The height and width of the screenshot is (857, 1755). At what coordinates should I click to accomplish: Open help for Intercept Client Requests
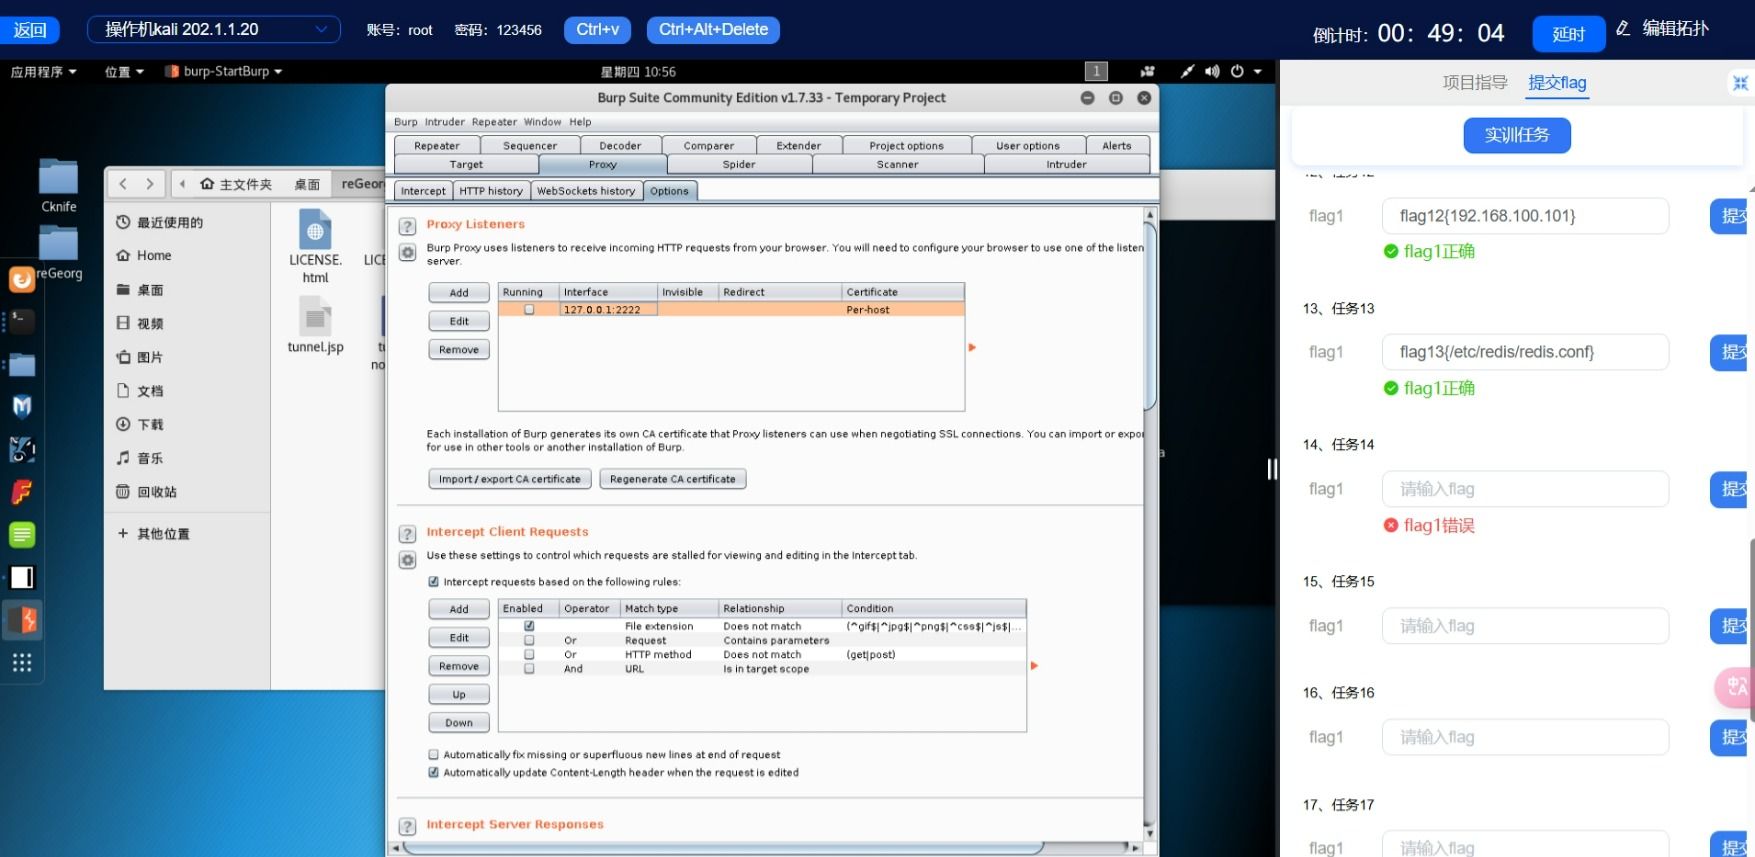pos(407,534)
